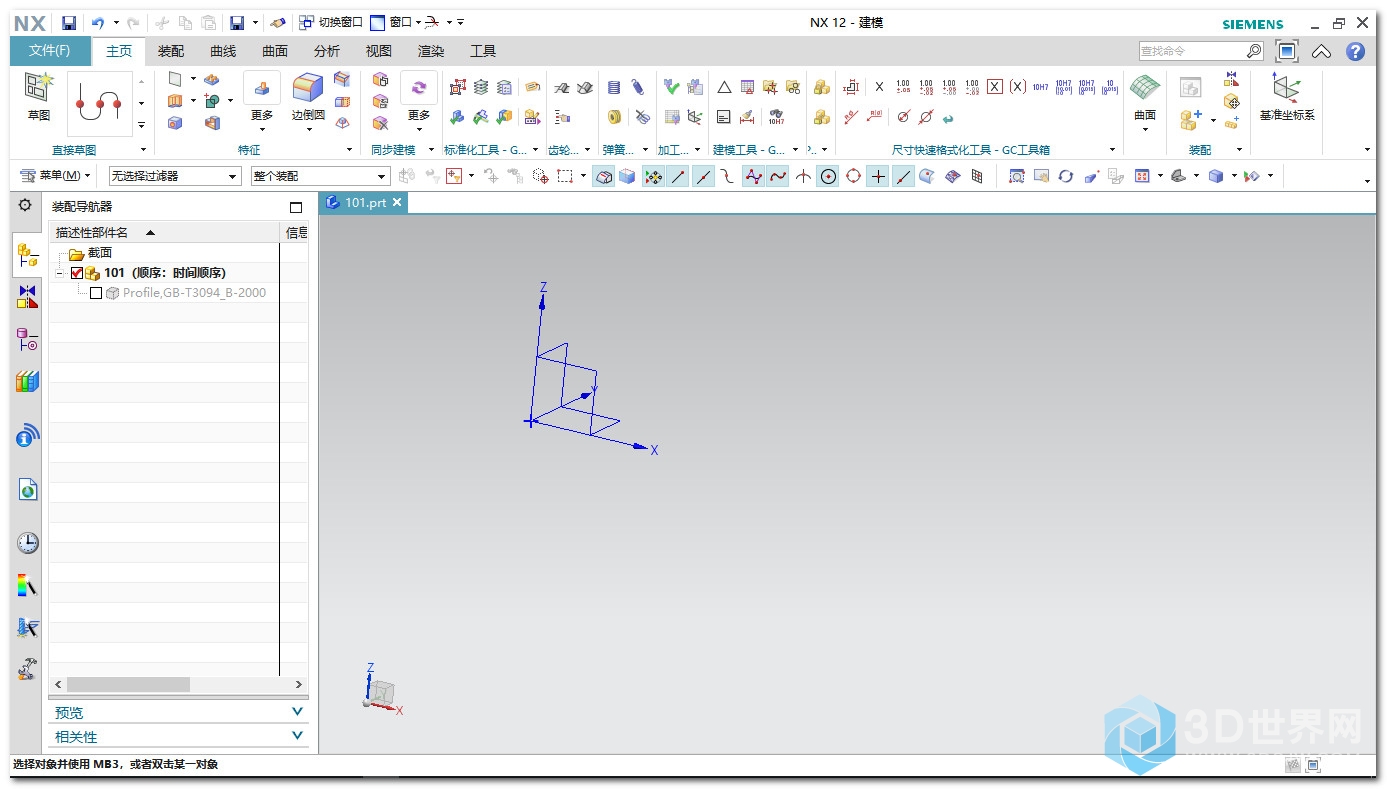1387x789 pixels.
Task: Click the view triad in graphics corner
Action: 381,690
